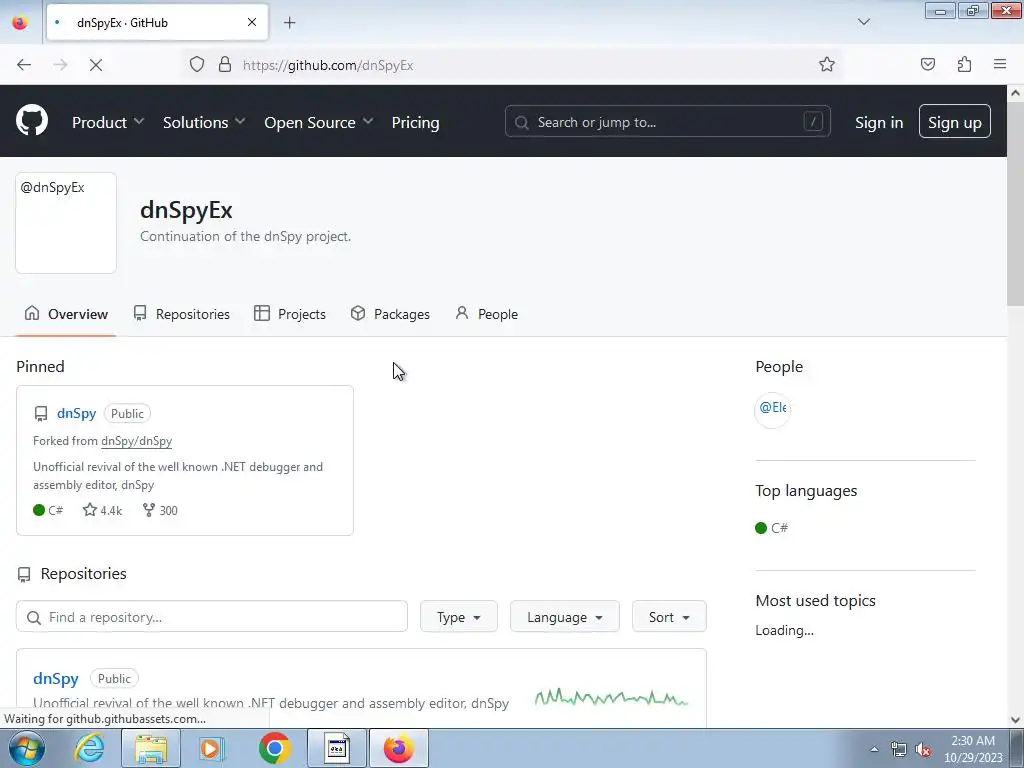Switch to the Repositories tab
This screenshot has height=768, width=1024.
click(x=182, y=314)
